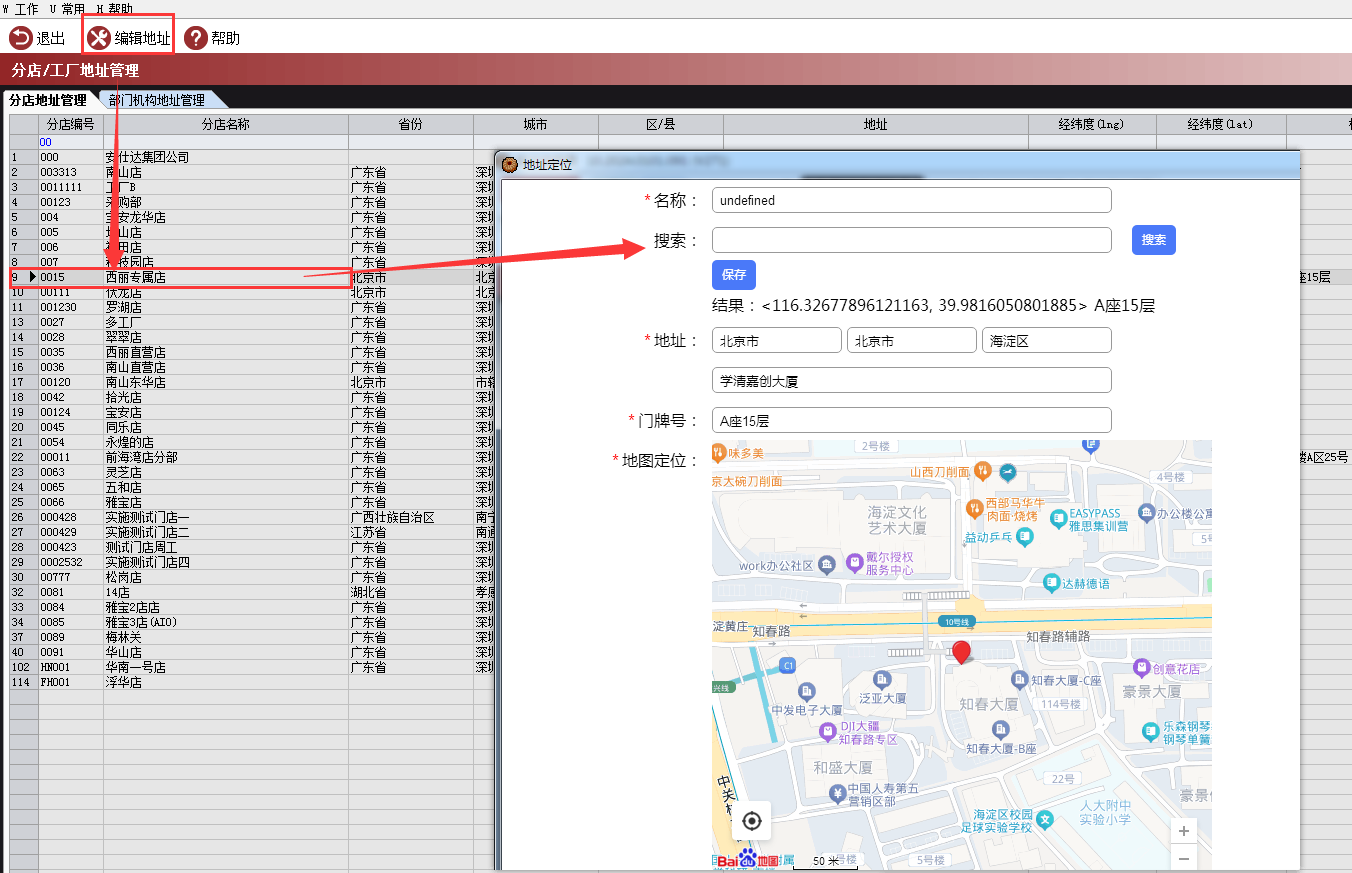Image resolution: width=1352 pixels, height=873 pixels.
Task: Click the 分店名称 column header
Action: point(225,124)
